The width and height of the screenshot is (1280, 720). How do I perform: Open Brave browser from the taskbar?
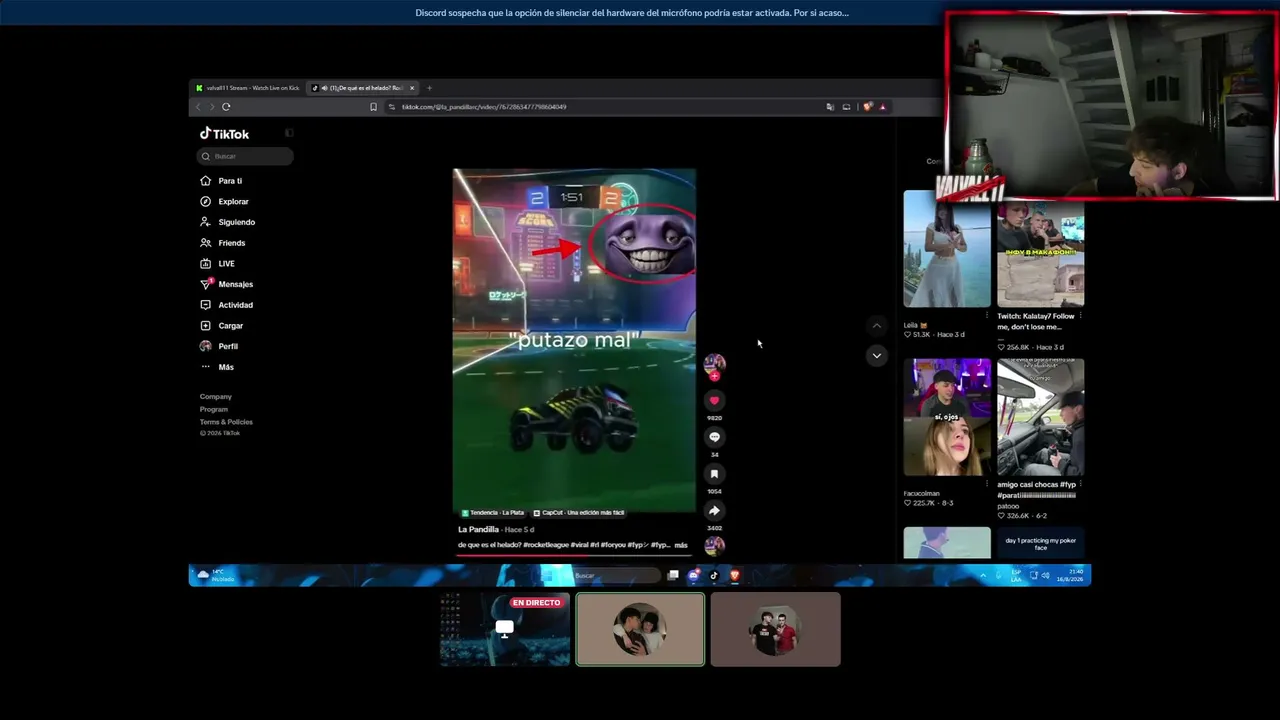point(734,575)
